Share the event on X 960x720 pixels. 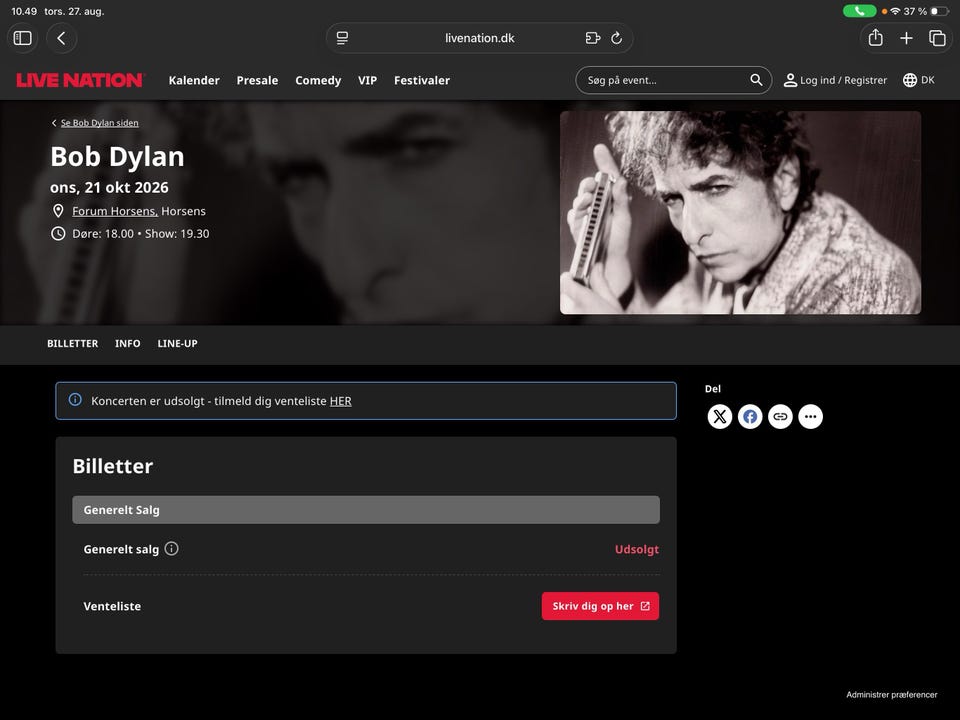coord(719,417)
